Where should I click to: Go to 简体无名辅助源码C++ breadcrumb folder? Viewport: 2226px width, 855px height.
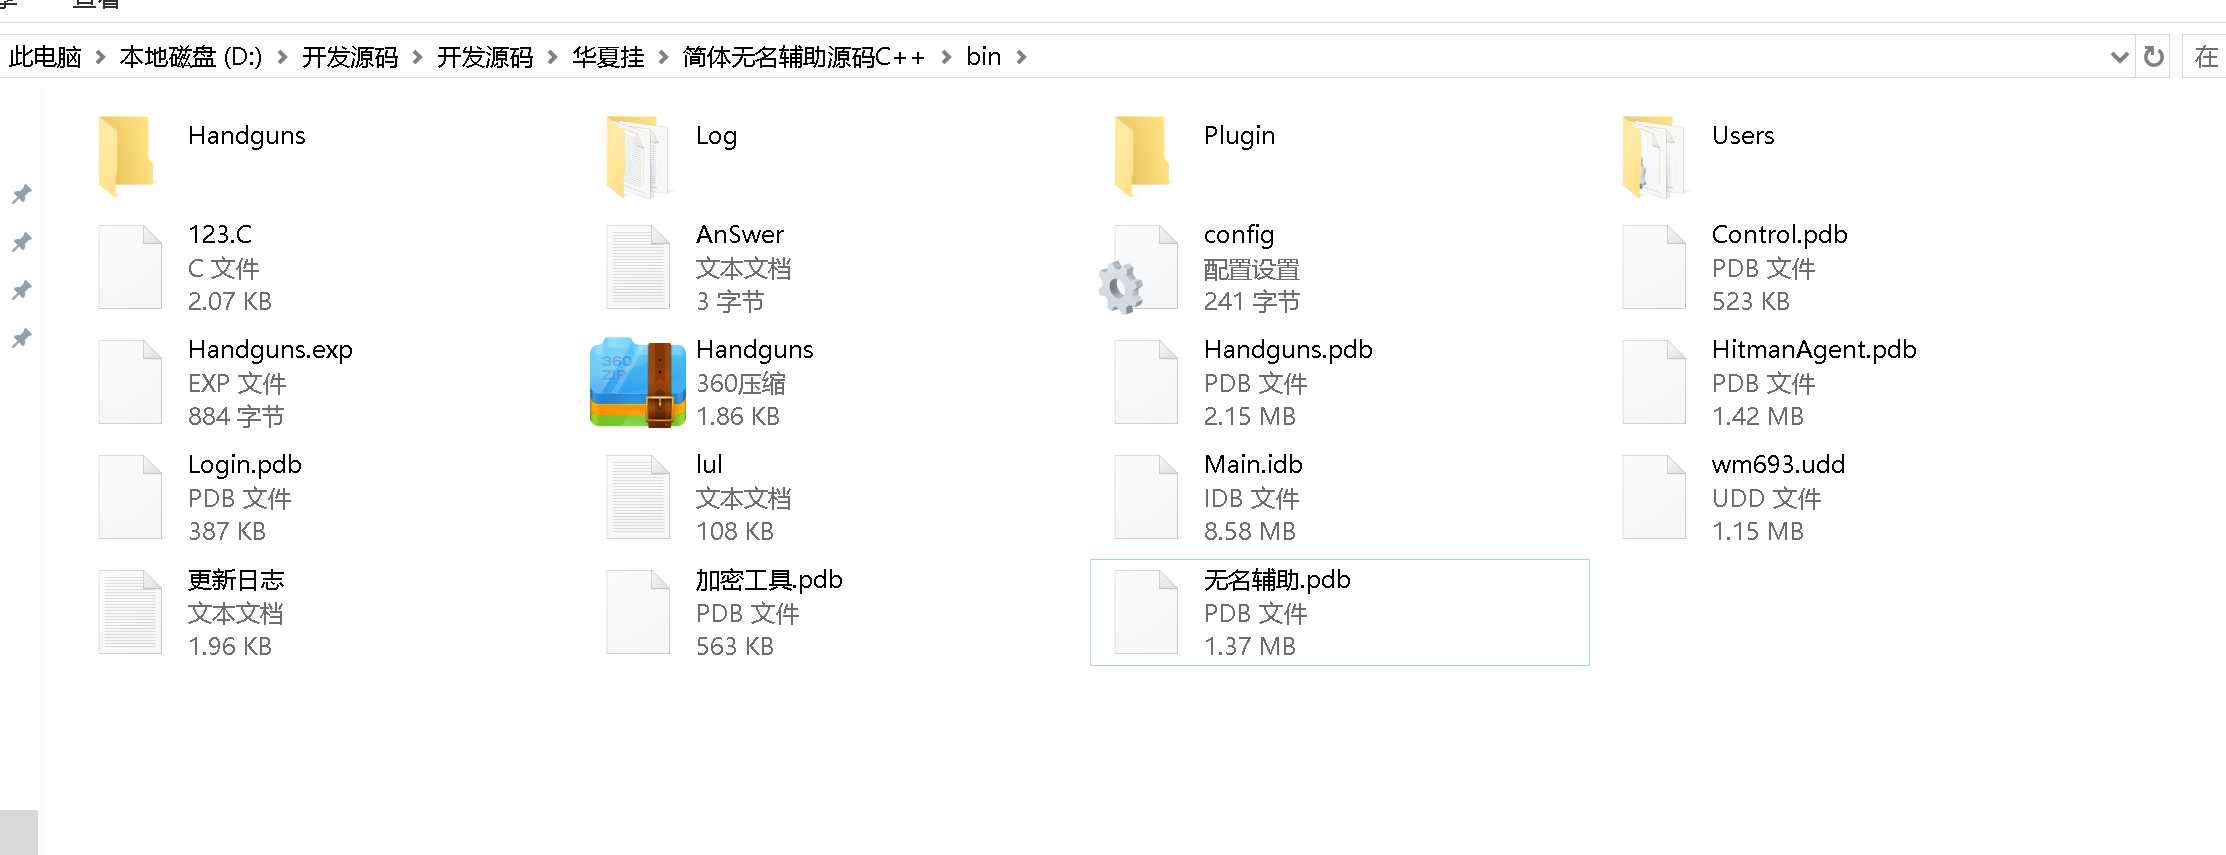[x=804, y=57]
